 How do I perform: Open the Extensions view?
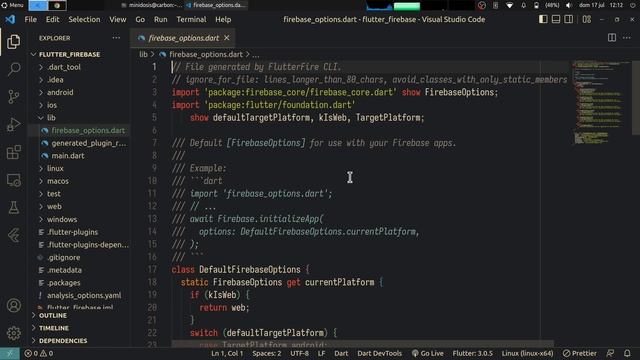pyautogui.click(x=13, y=152)
